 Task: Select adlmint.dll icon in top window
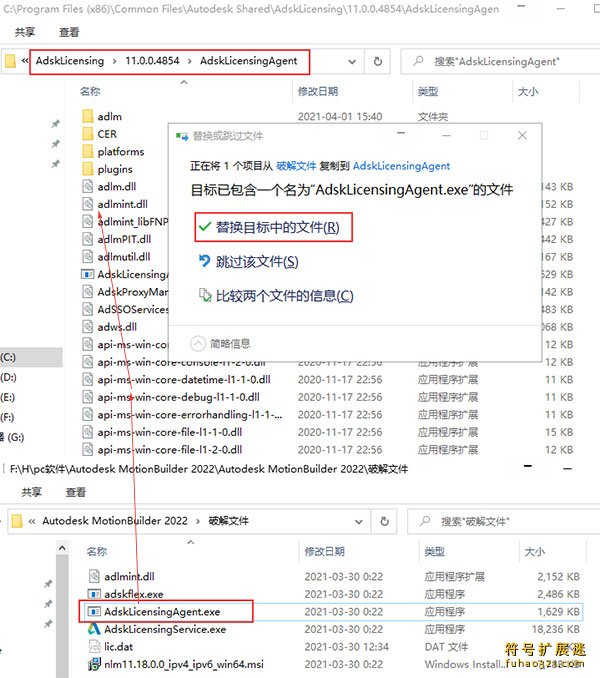click(88, 204)
